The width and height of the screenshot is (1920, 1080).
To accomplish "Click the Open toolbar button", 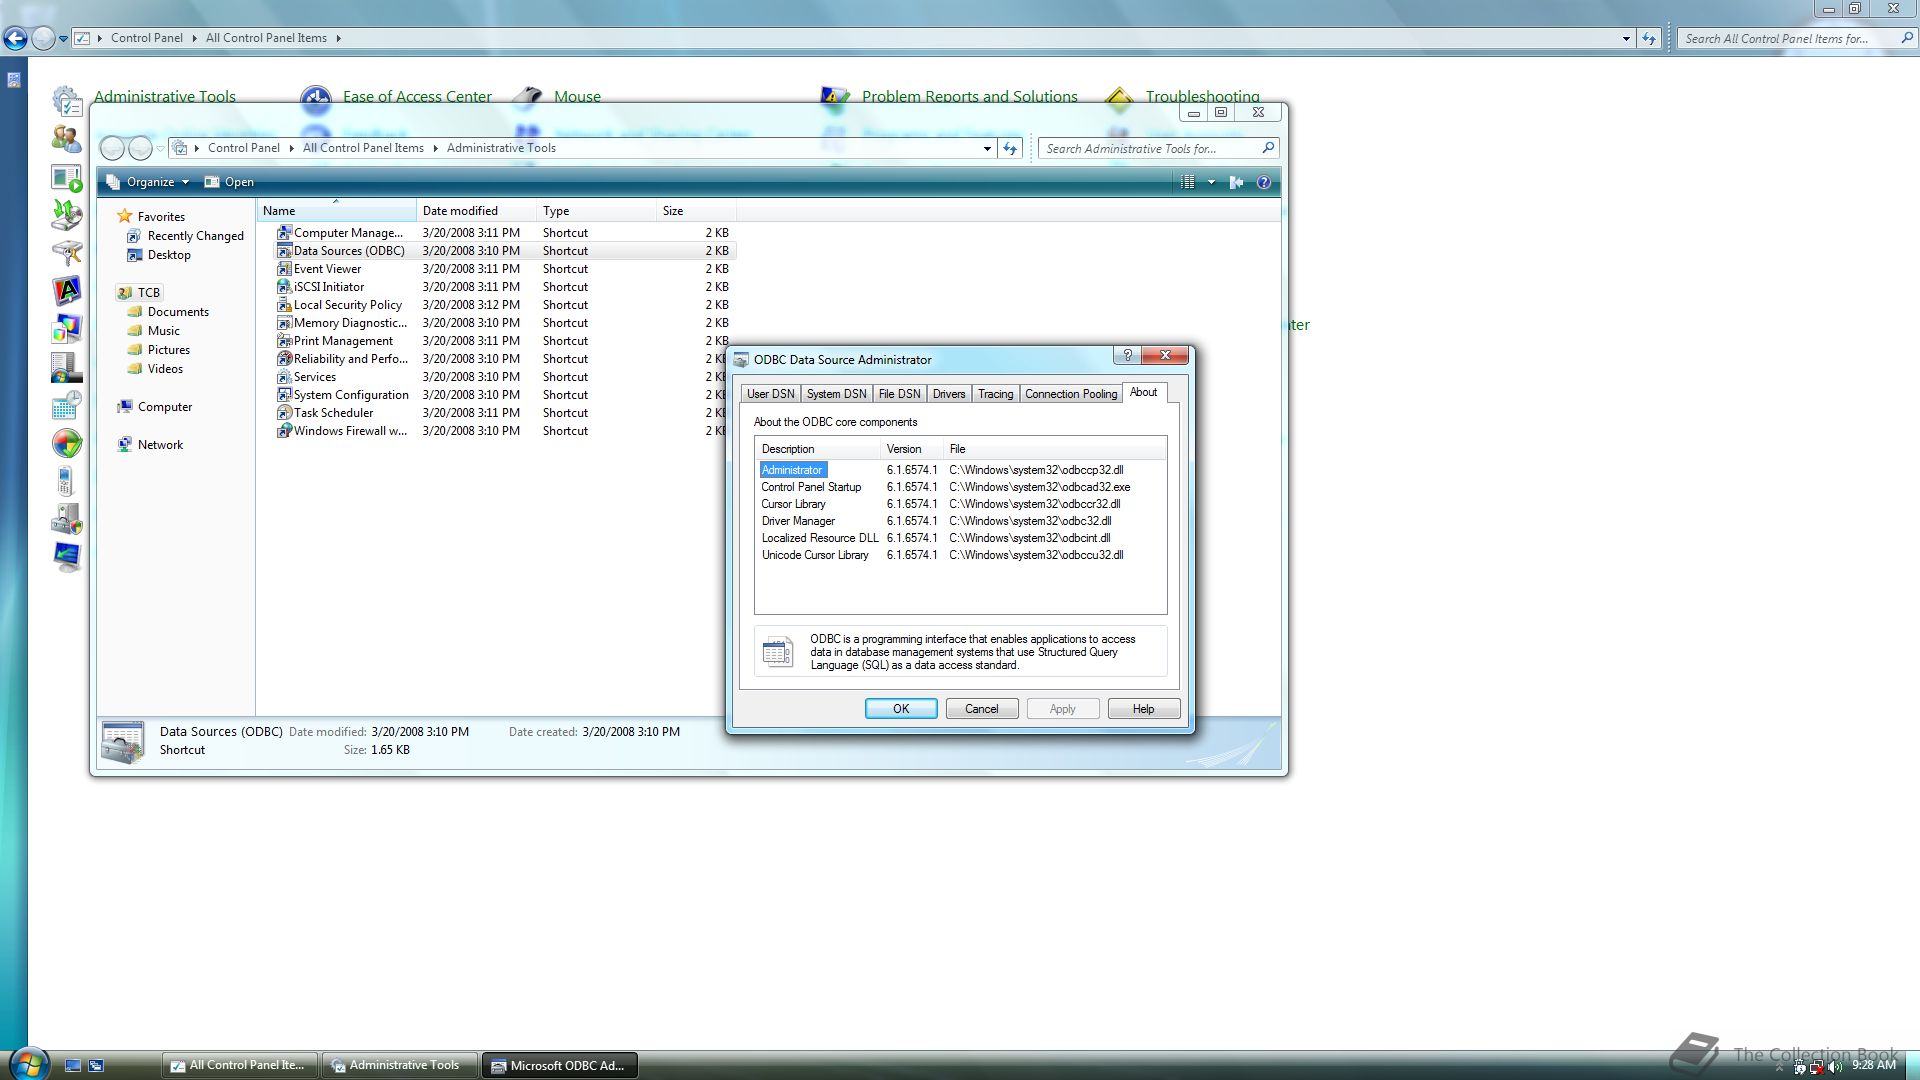I will [x=229, y=182].
